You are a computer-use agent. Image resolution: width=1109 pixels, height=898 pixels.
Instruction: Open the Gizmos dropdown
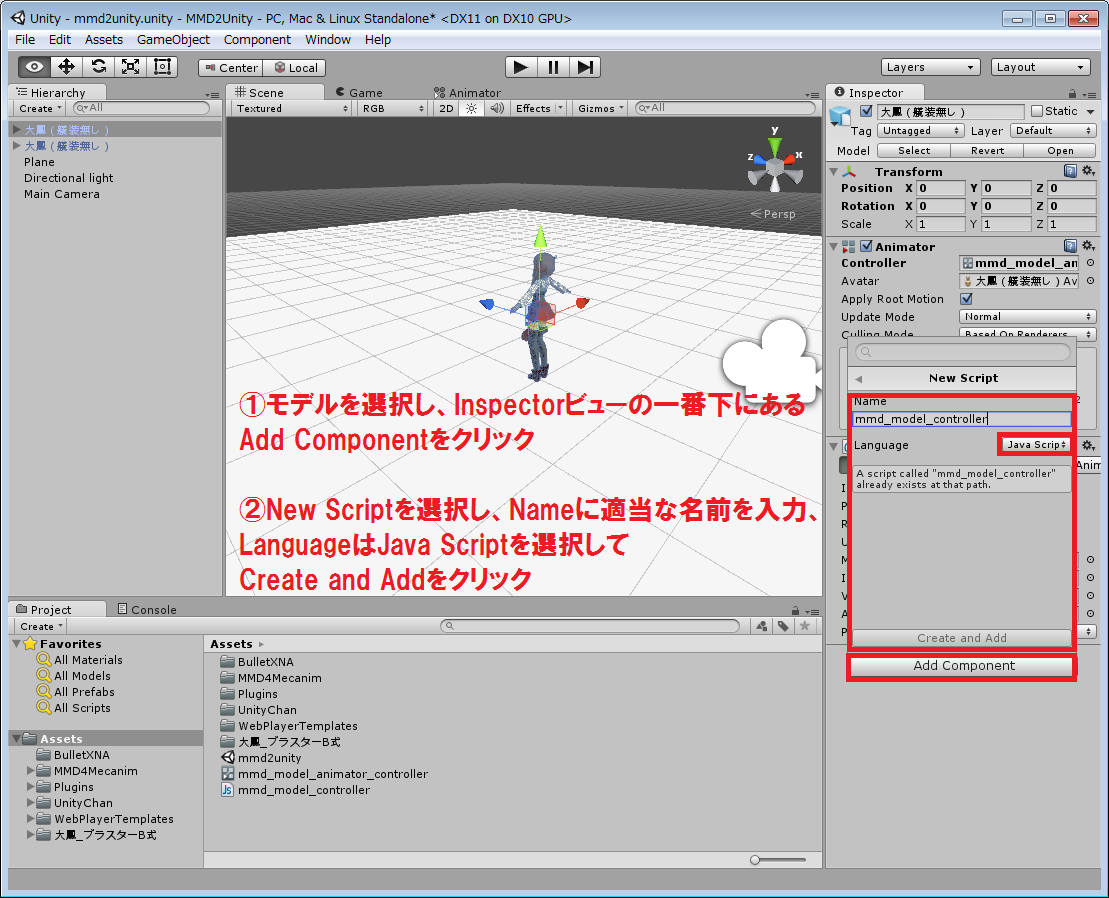pyautogui.click(x=600, y=108)
